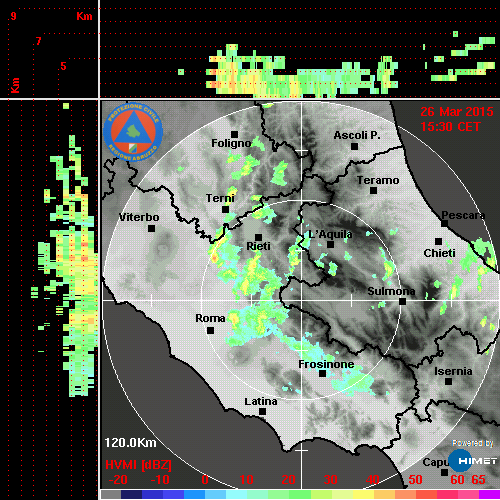This screenshot has height=500, width=500.
Task: Click the yellow swatch in the color scale
Action: tap(363, 494)
